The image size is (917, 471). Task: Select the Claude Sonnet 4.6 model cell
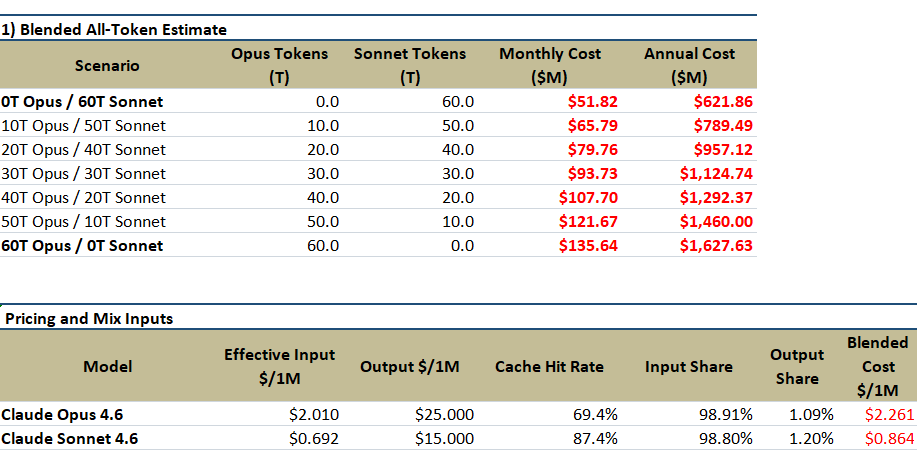[70, 438]
